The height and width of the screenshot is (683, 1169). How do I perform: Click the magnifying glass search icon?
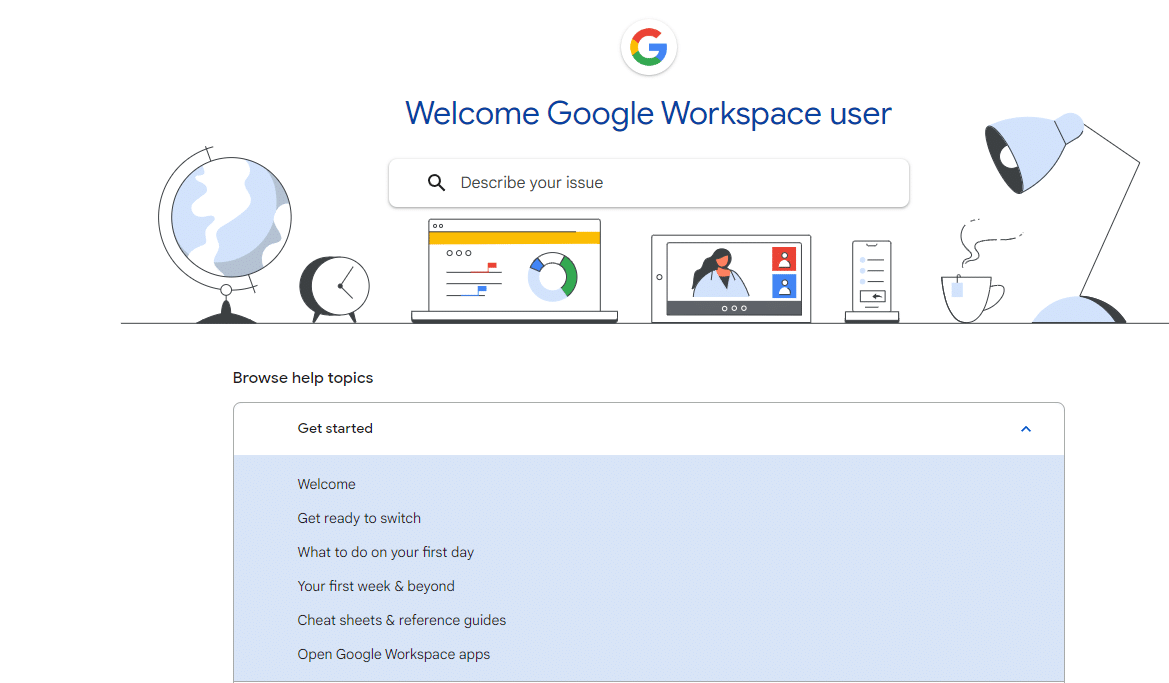pyautogui.click(x=436, y=183)
